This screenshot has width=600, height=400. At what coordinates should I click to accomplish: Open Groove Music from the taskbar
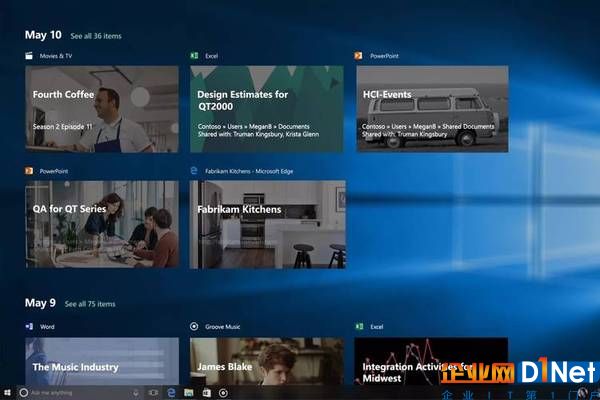click(x=223, y=393)
